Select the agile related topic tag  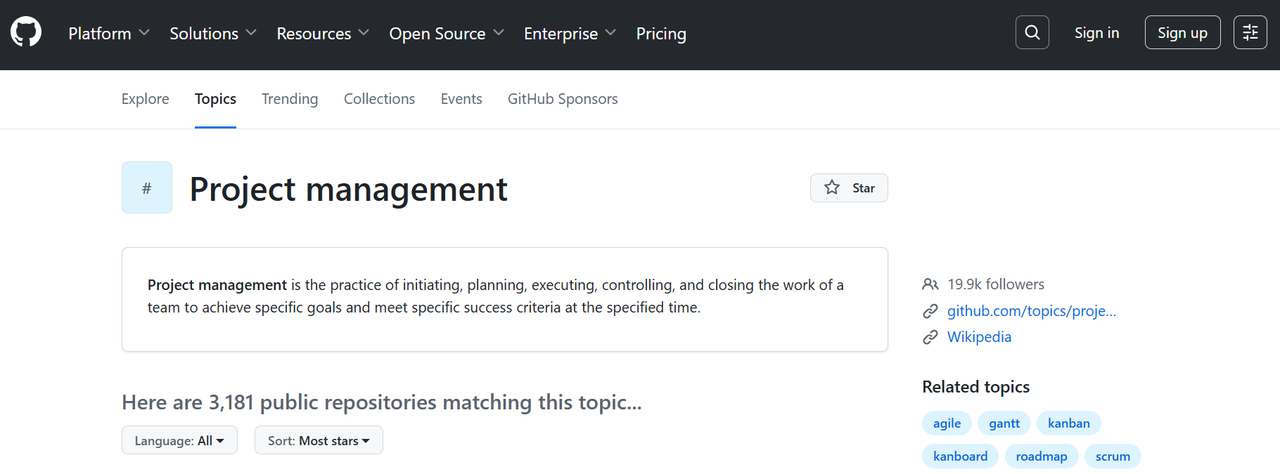coord(947,423)
